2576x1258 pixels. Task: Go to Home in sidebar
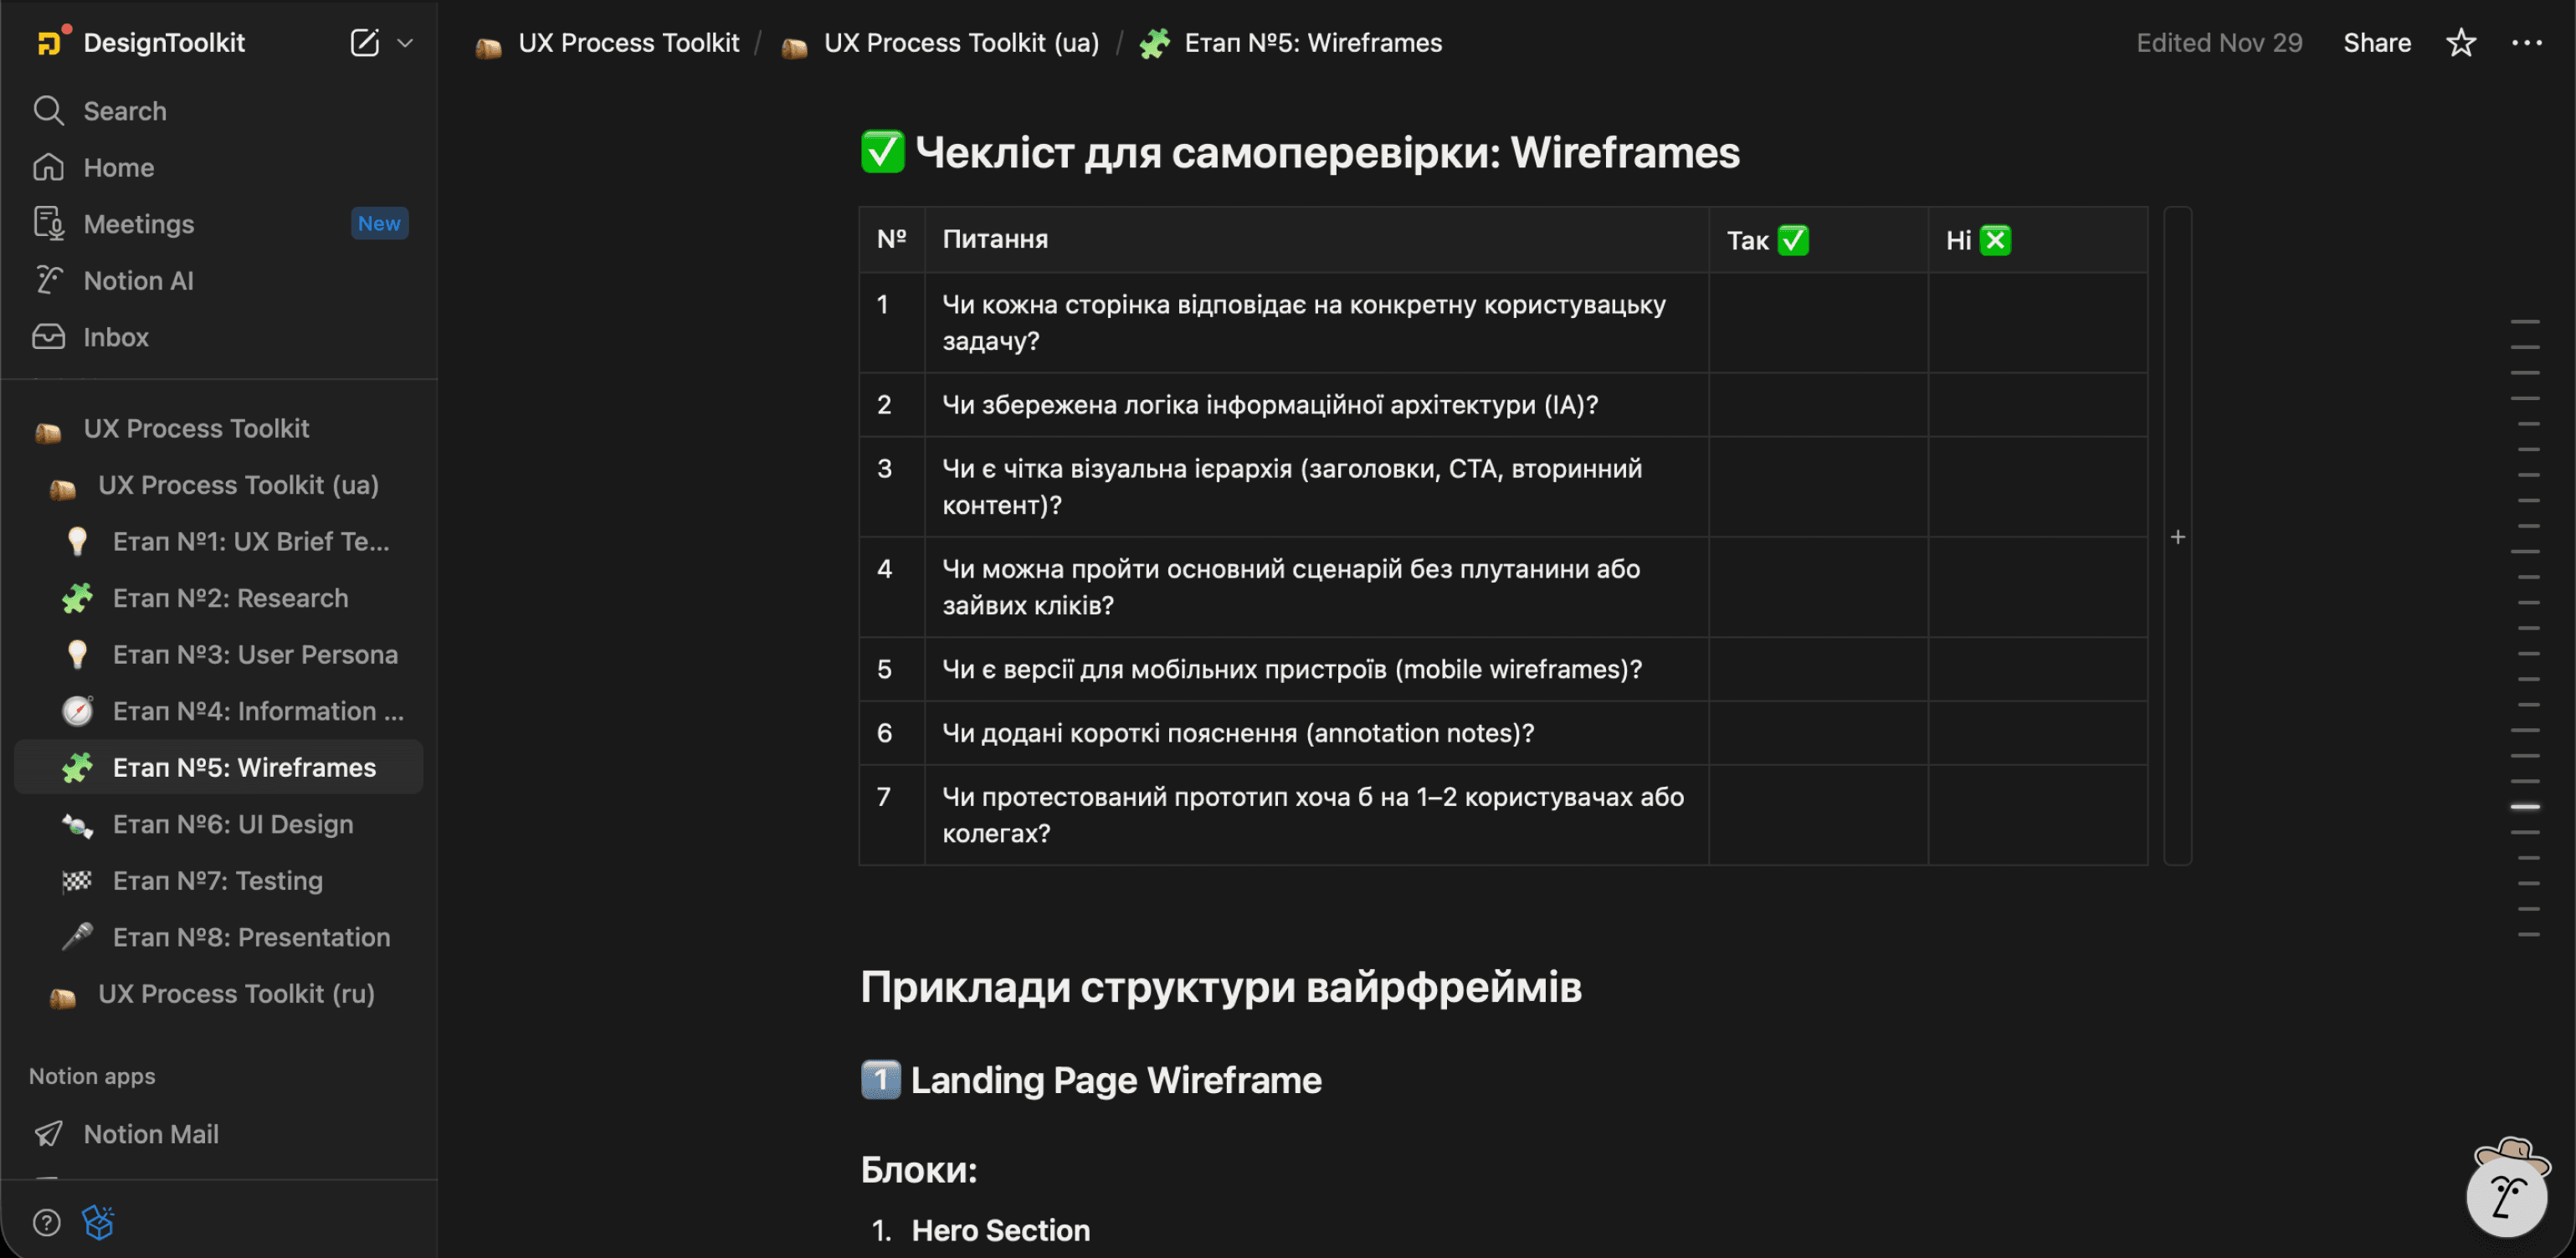coord(118,168)
